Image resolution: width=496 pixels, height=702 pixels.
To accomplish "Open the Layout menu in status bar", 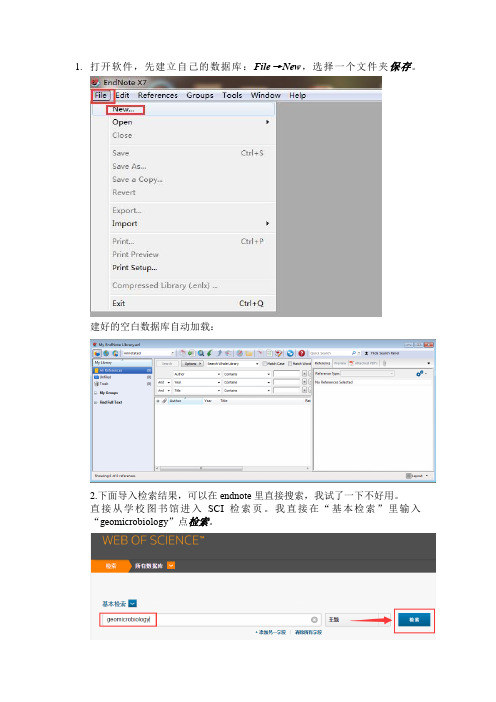I will [x=417, y=476].
